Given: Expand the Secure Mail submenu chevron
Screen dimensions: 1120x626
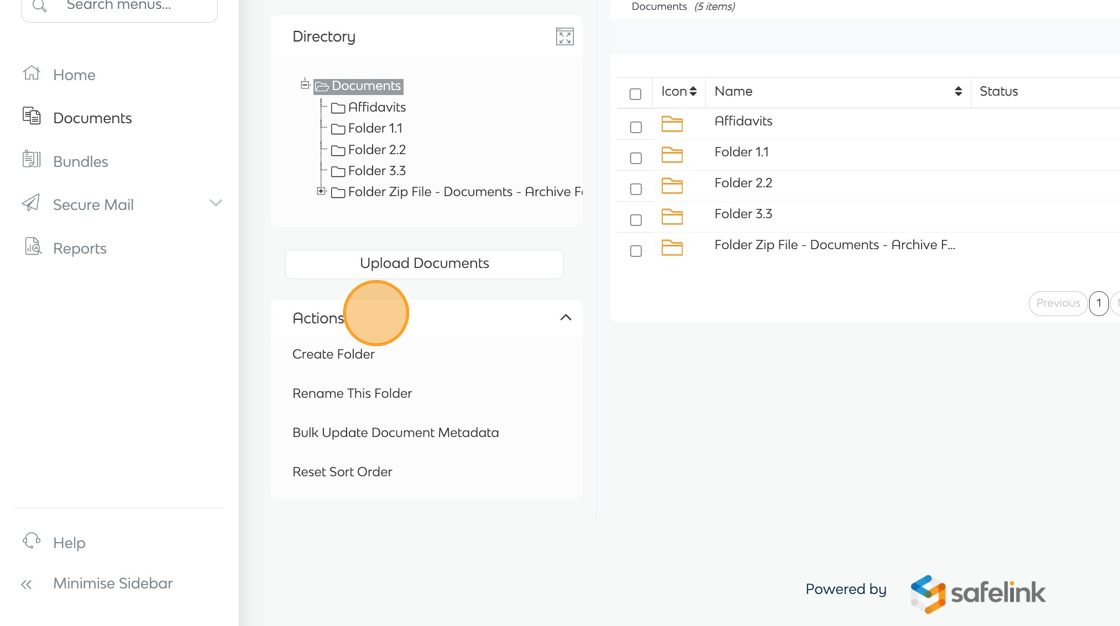Looking at the screenshot, I should 215,203.
